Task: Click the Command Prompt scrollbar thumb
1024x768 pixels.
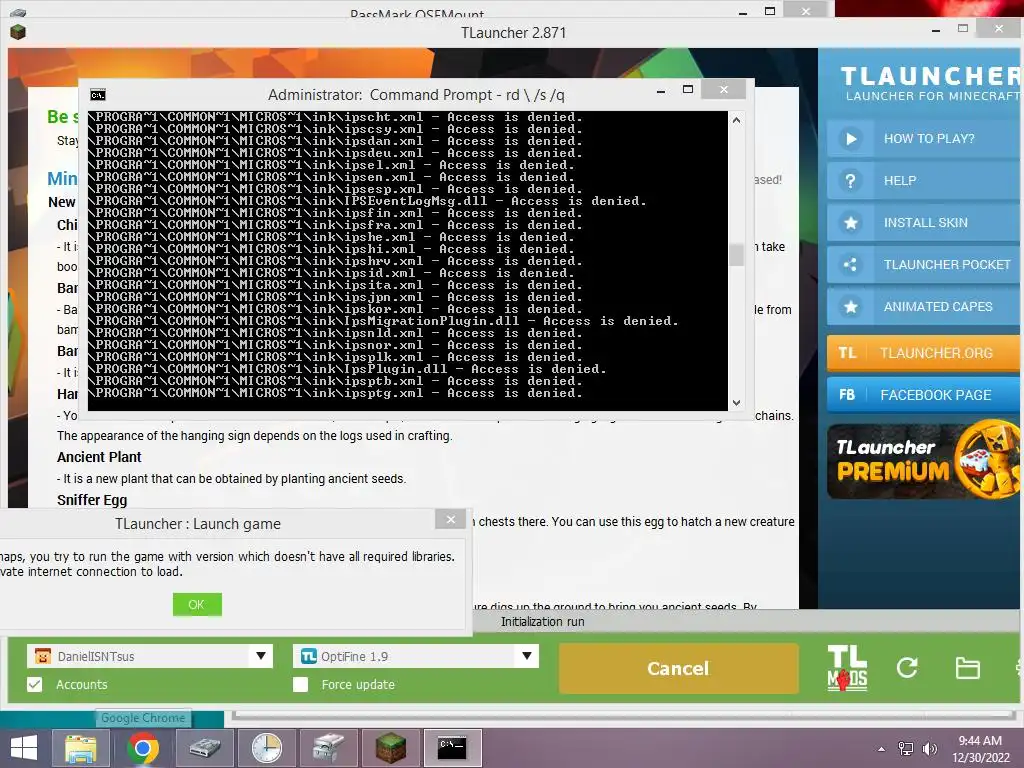Action: tap(736, 255)
